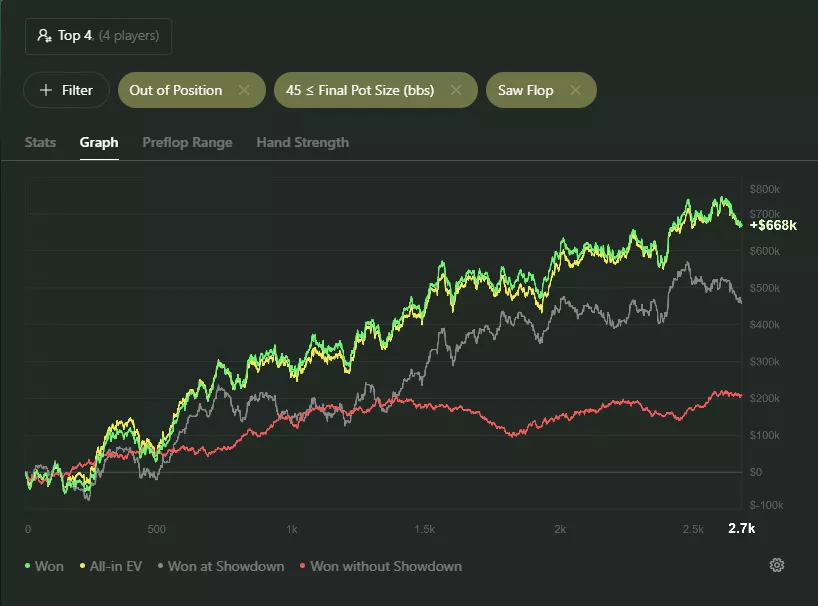
Task: Click the red Won without Showdown legend dot
Action: (303, 566)
